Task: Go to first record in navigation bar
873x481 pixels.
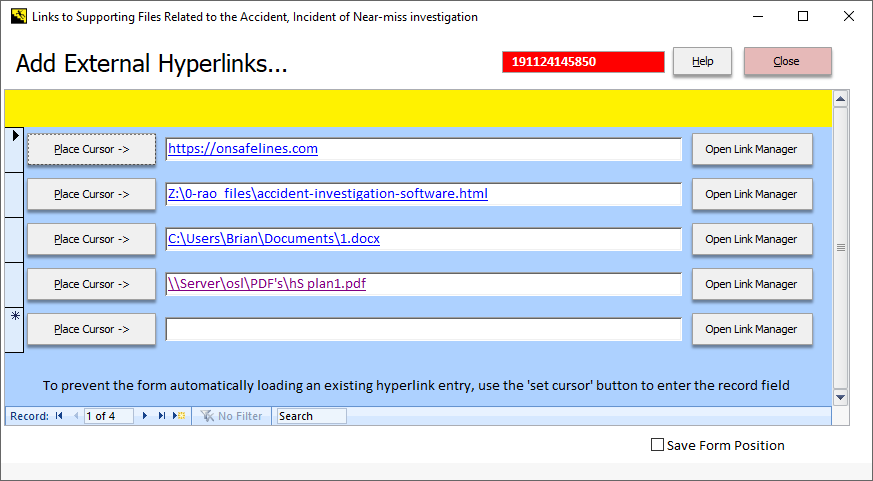Action: (59, 416)
